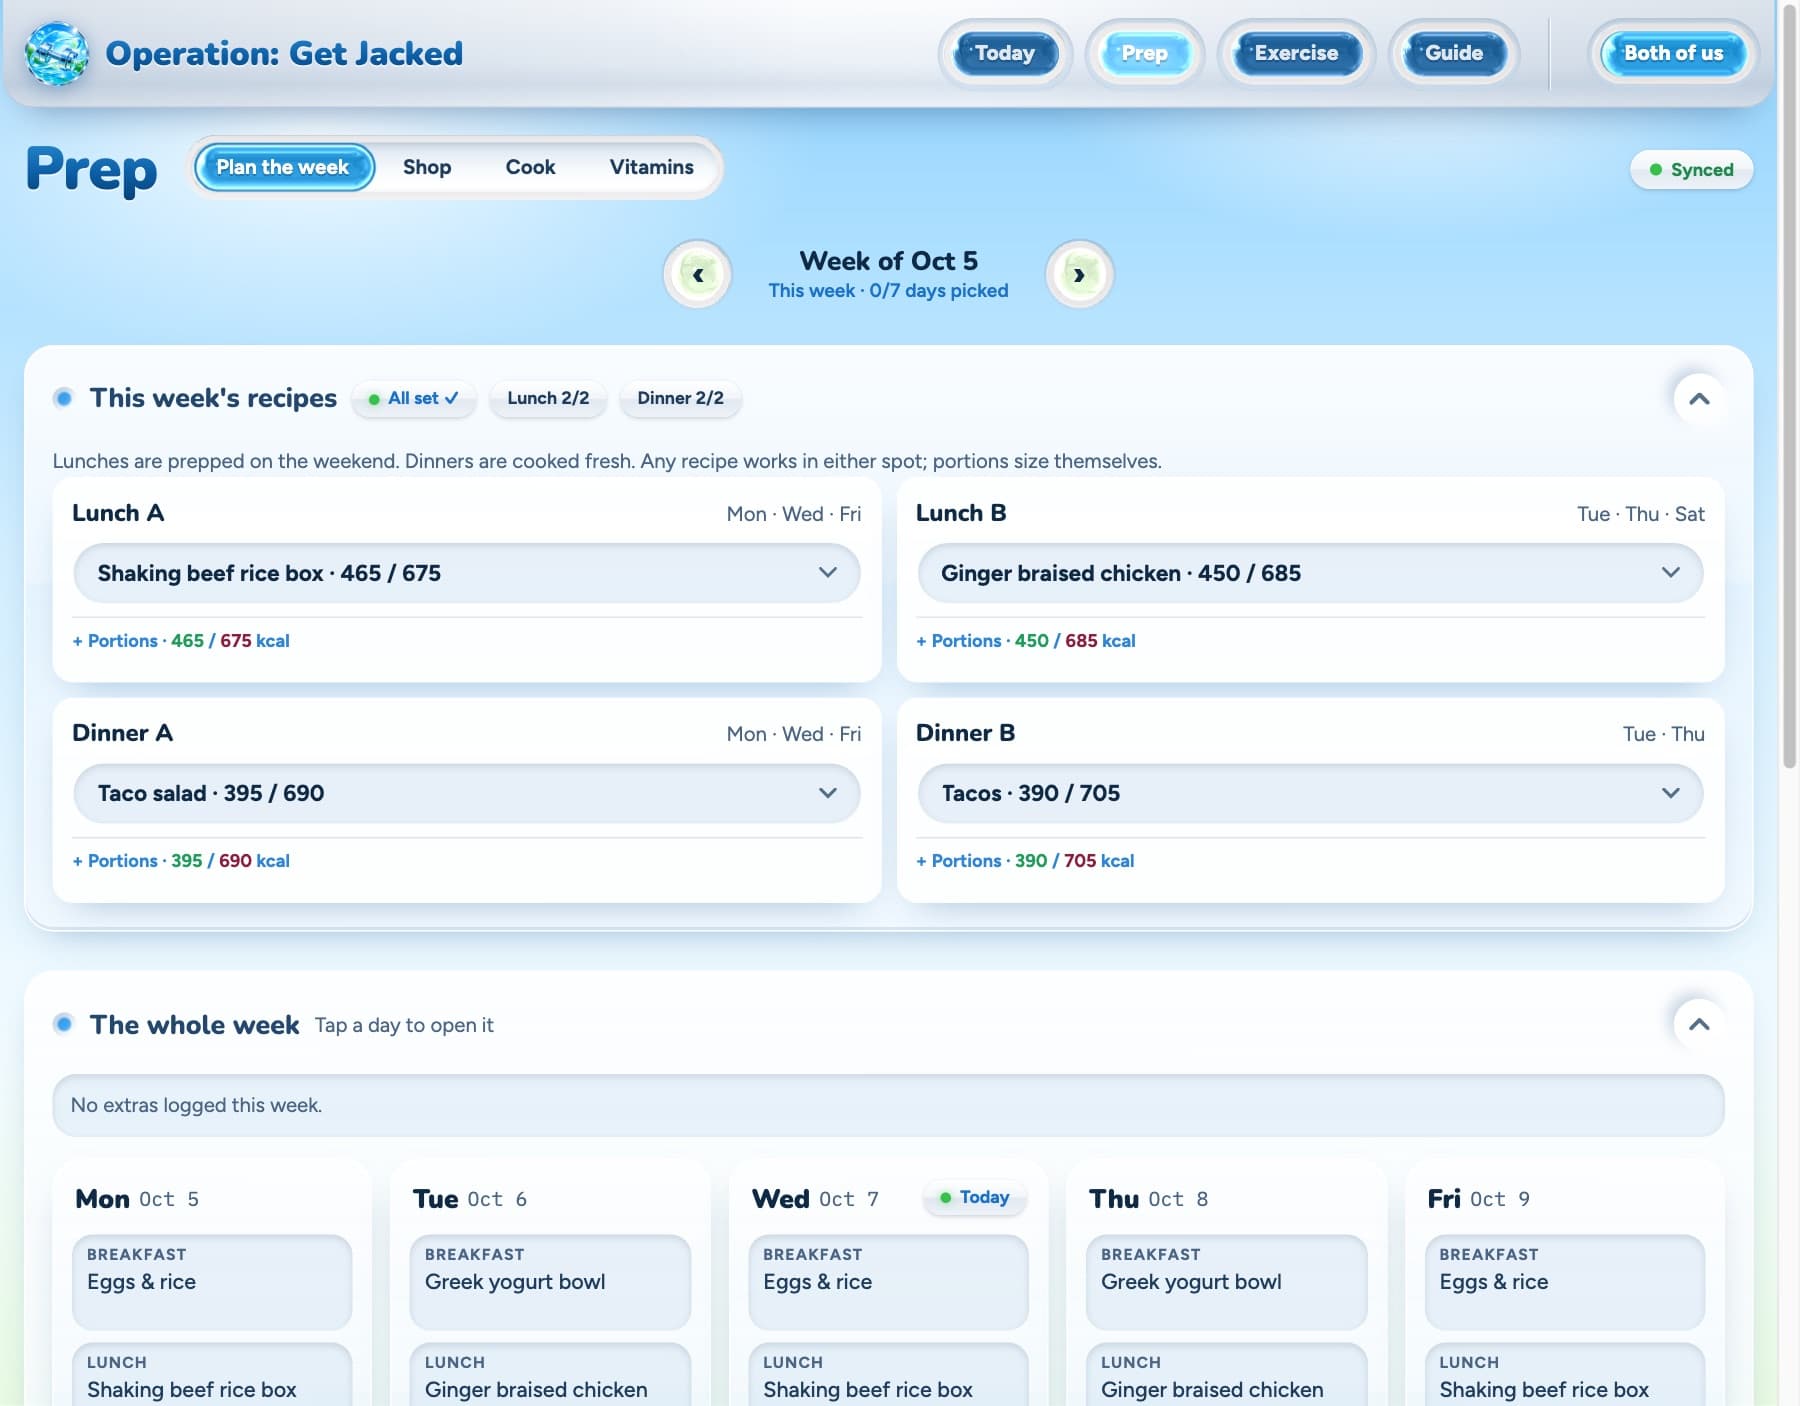The height and width of the screenshot is (1406, 1800).
Task: Click the Lunch 2/2 chip
Action: [x=548, y=398]
